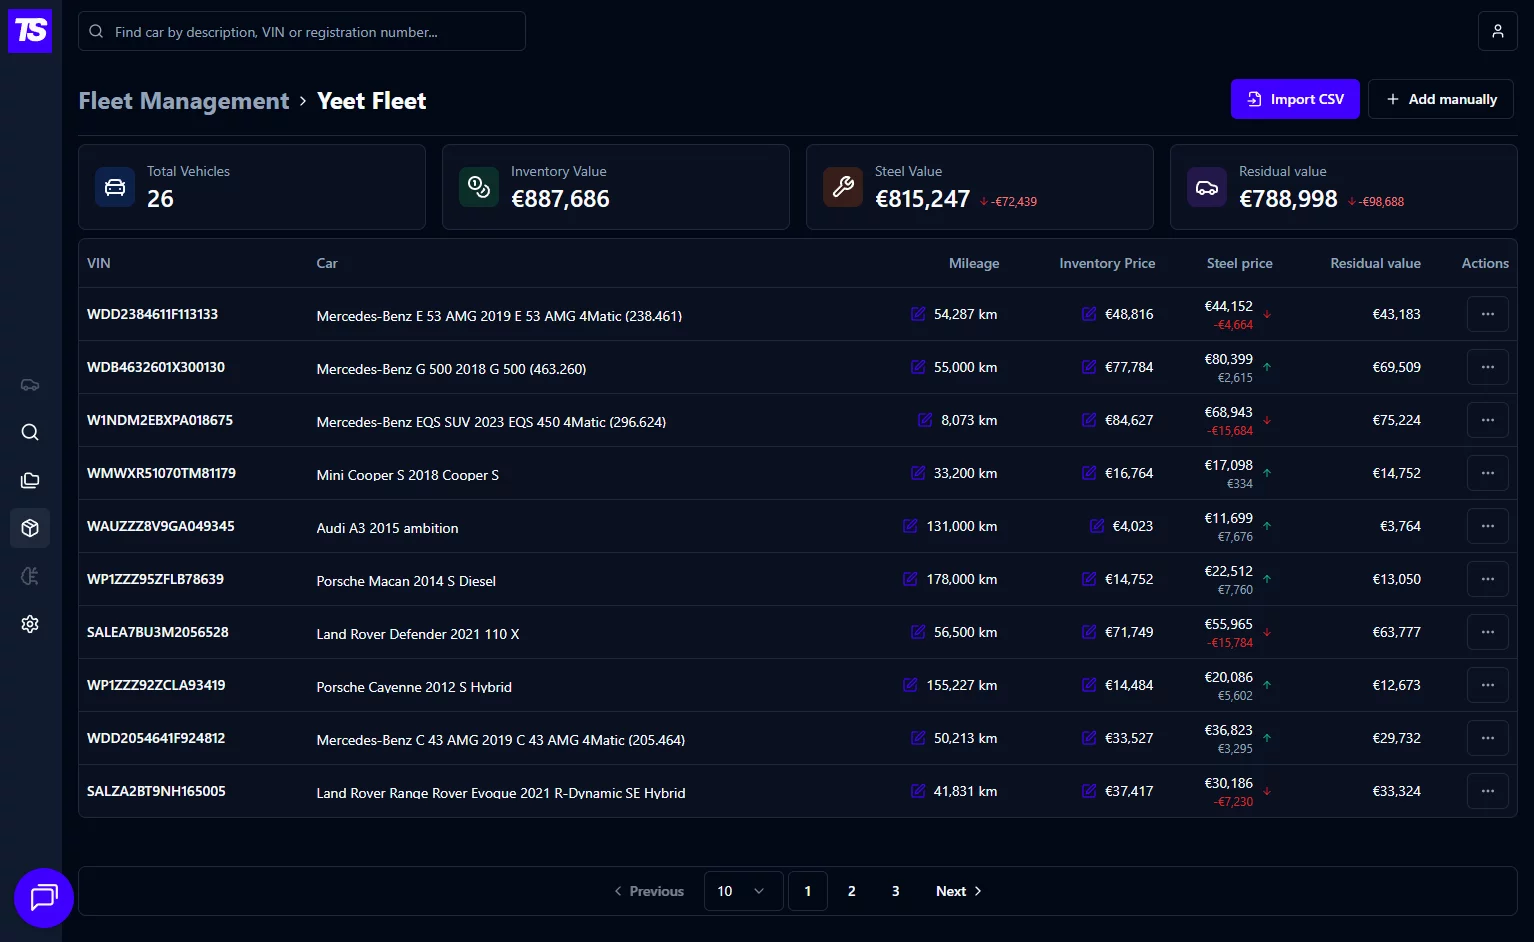The image size is (1534, 942).
Task: Edit inventory price €33,527
Action: (x=1089, y=738)
